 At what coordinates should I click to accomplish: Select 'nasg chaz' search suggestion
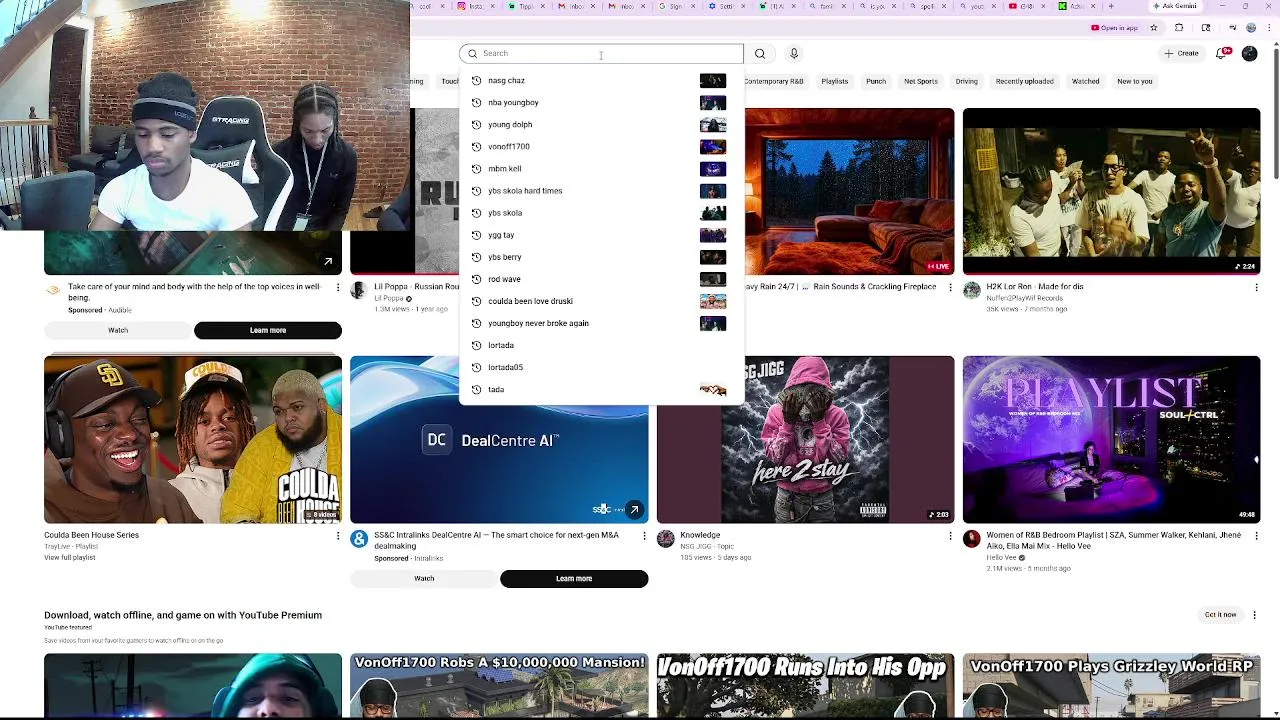pos(601,80)
